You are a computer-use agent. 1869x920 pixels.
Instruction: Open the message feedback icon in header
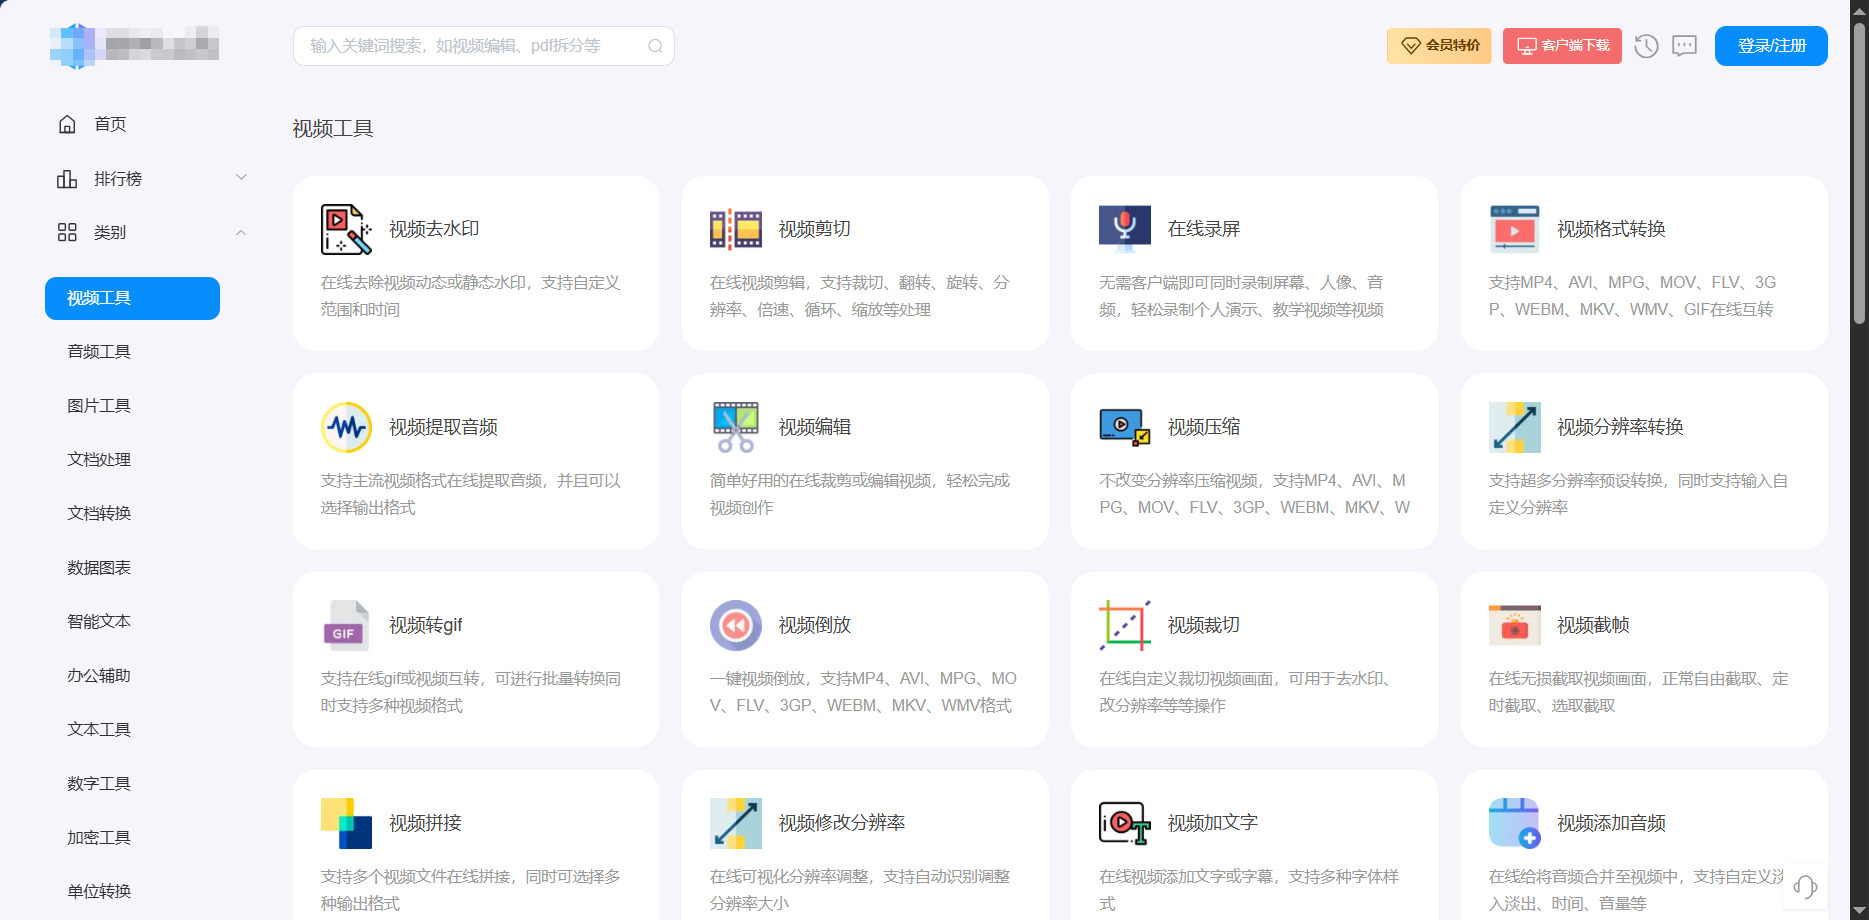coord(1685,46)
